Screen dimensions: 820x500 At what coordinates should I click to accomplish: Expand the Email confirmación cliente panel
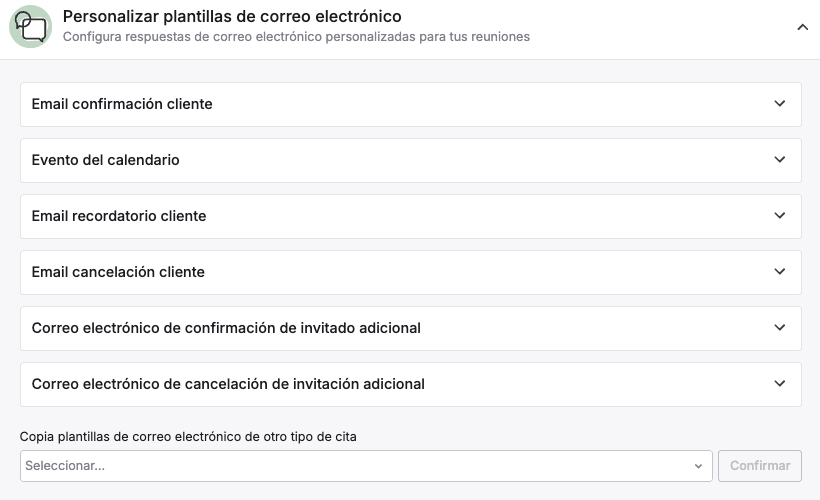tap(411, 104)
